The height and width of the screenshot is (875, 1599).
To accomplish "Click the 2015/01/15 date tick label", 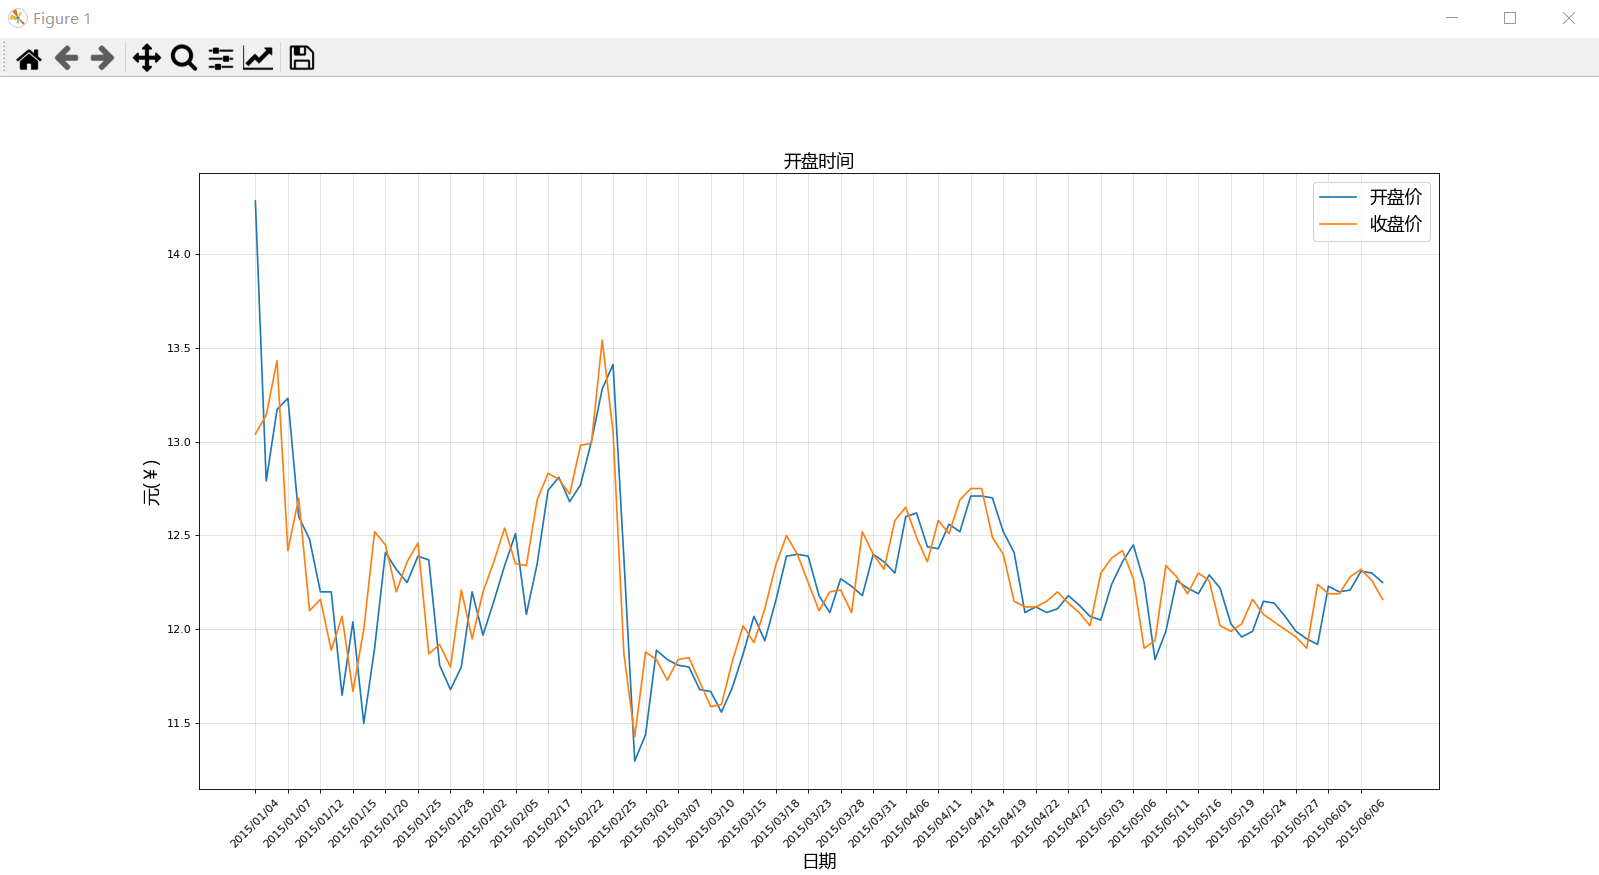I will (352, 824).
